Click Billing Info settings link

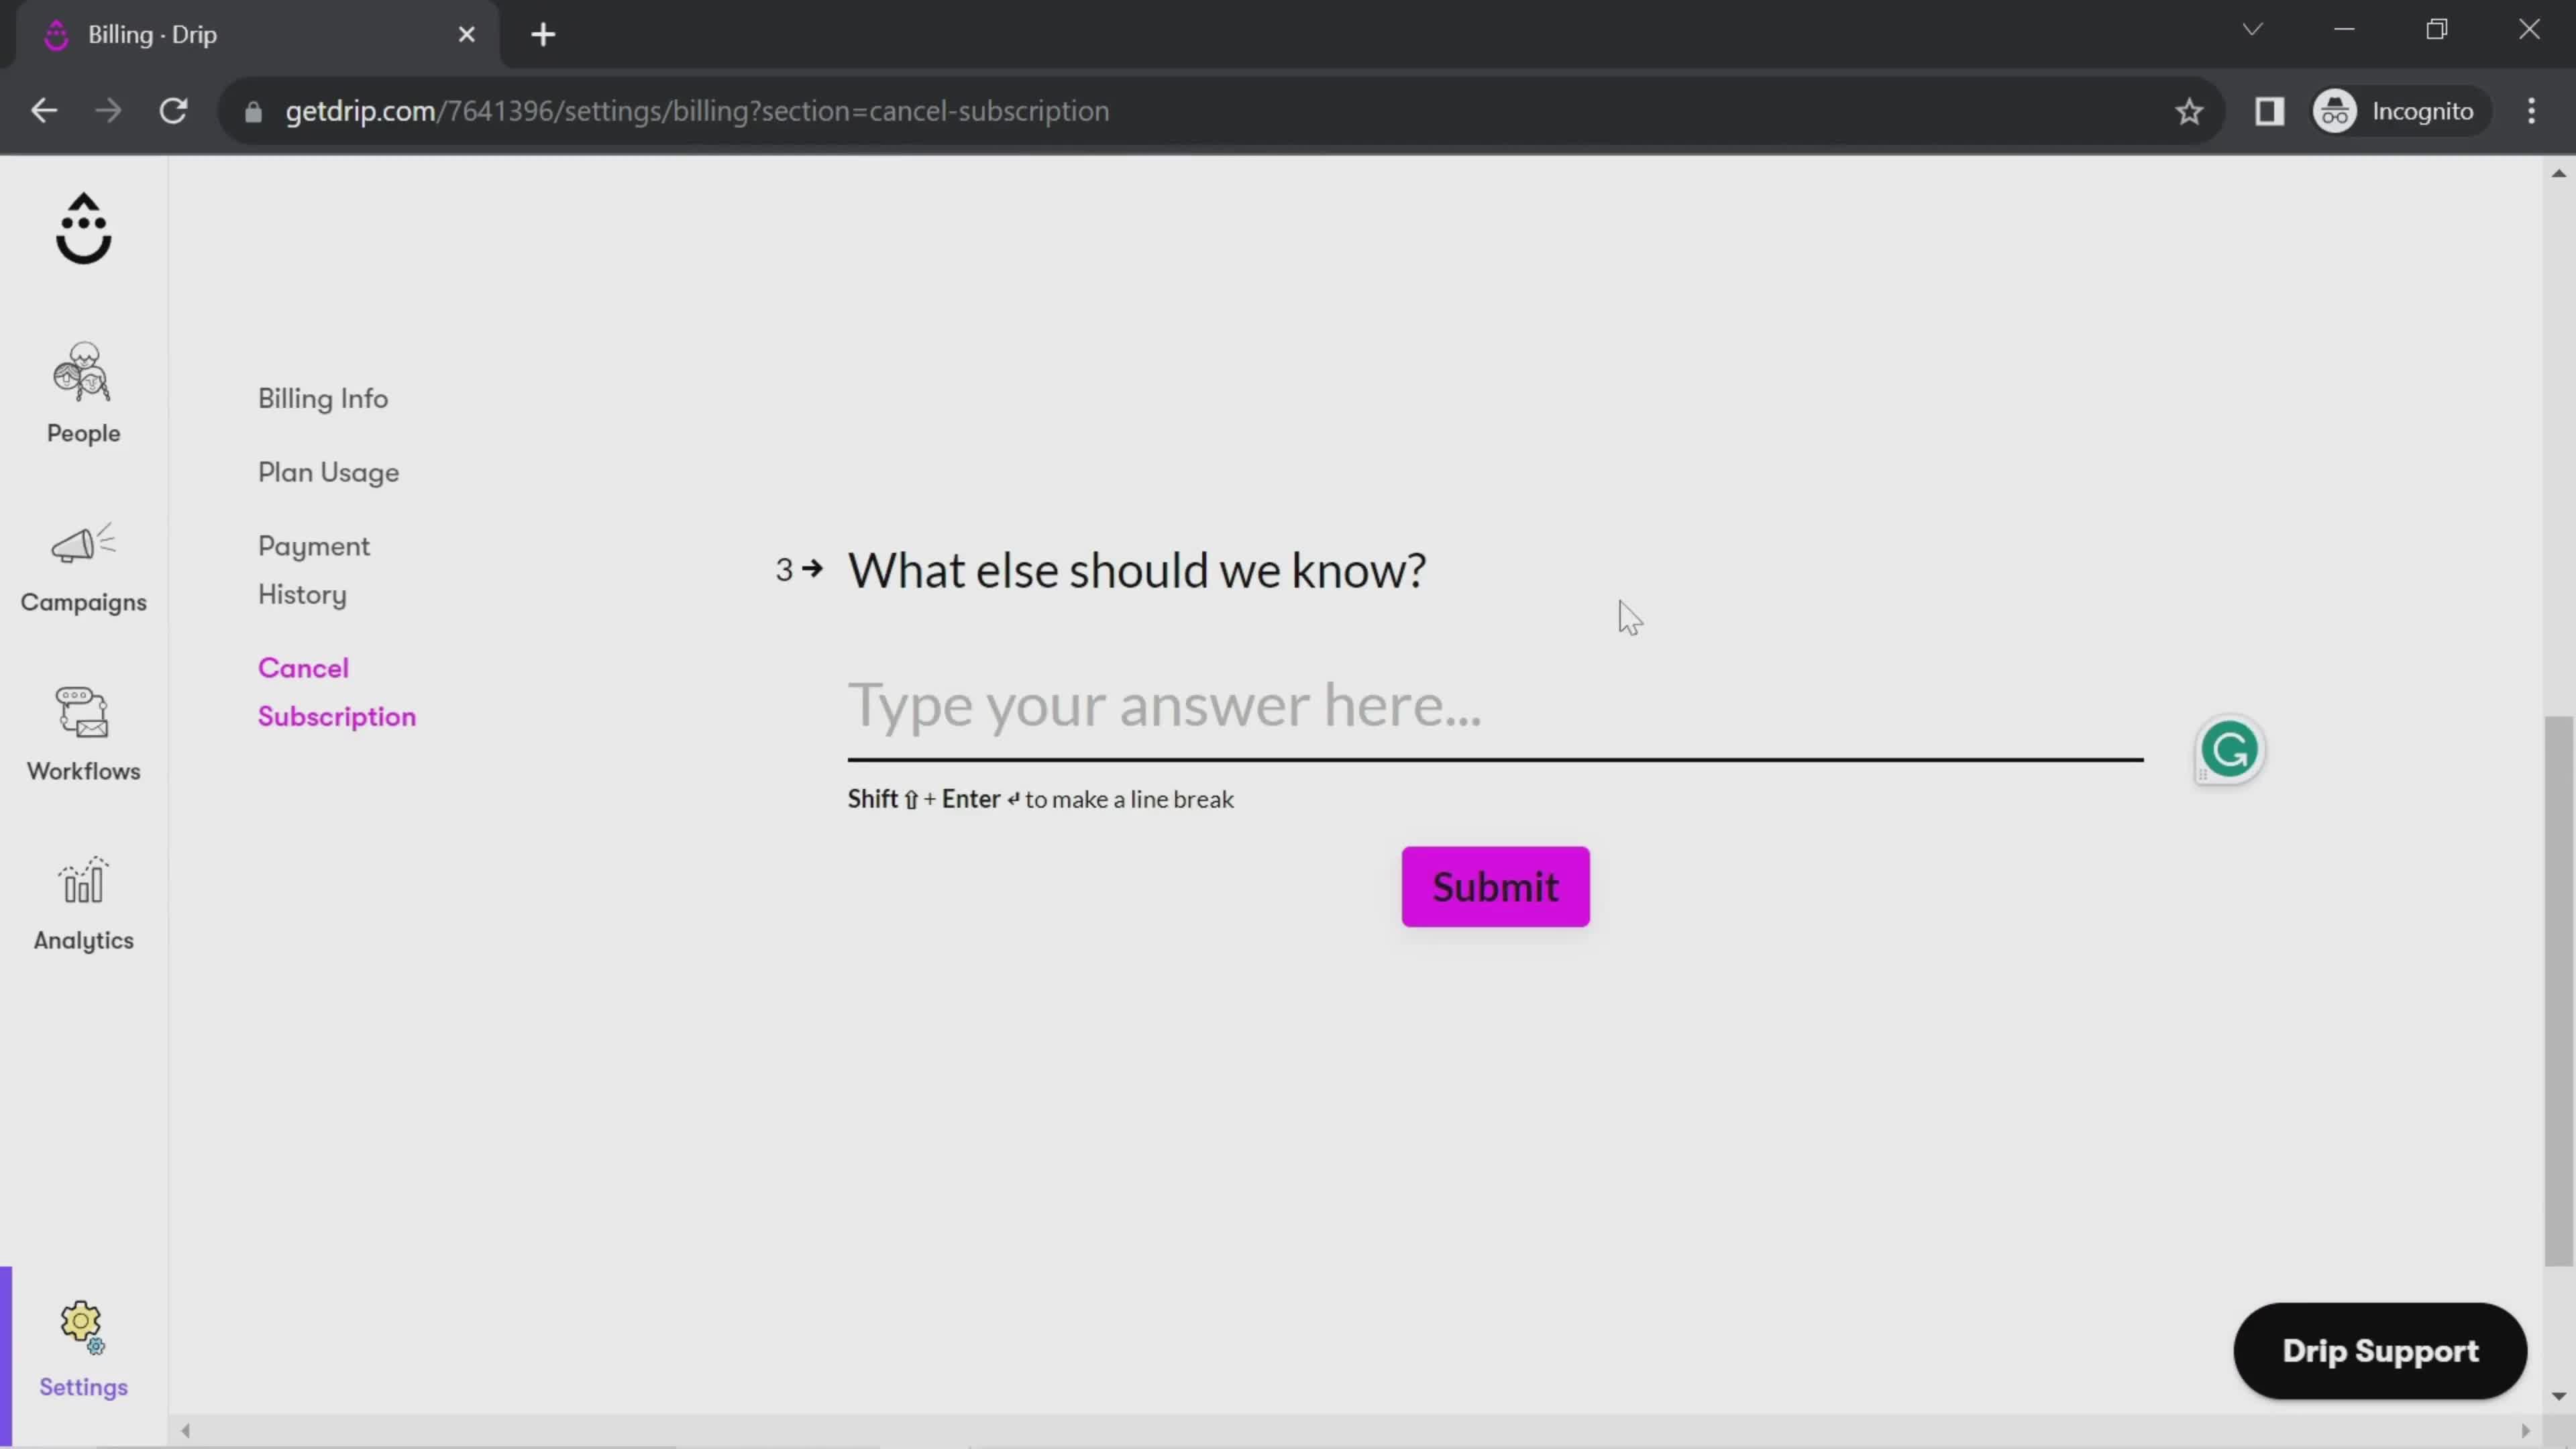click(x=322, y=398)
